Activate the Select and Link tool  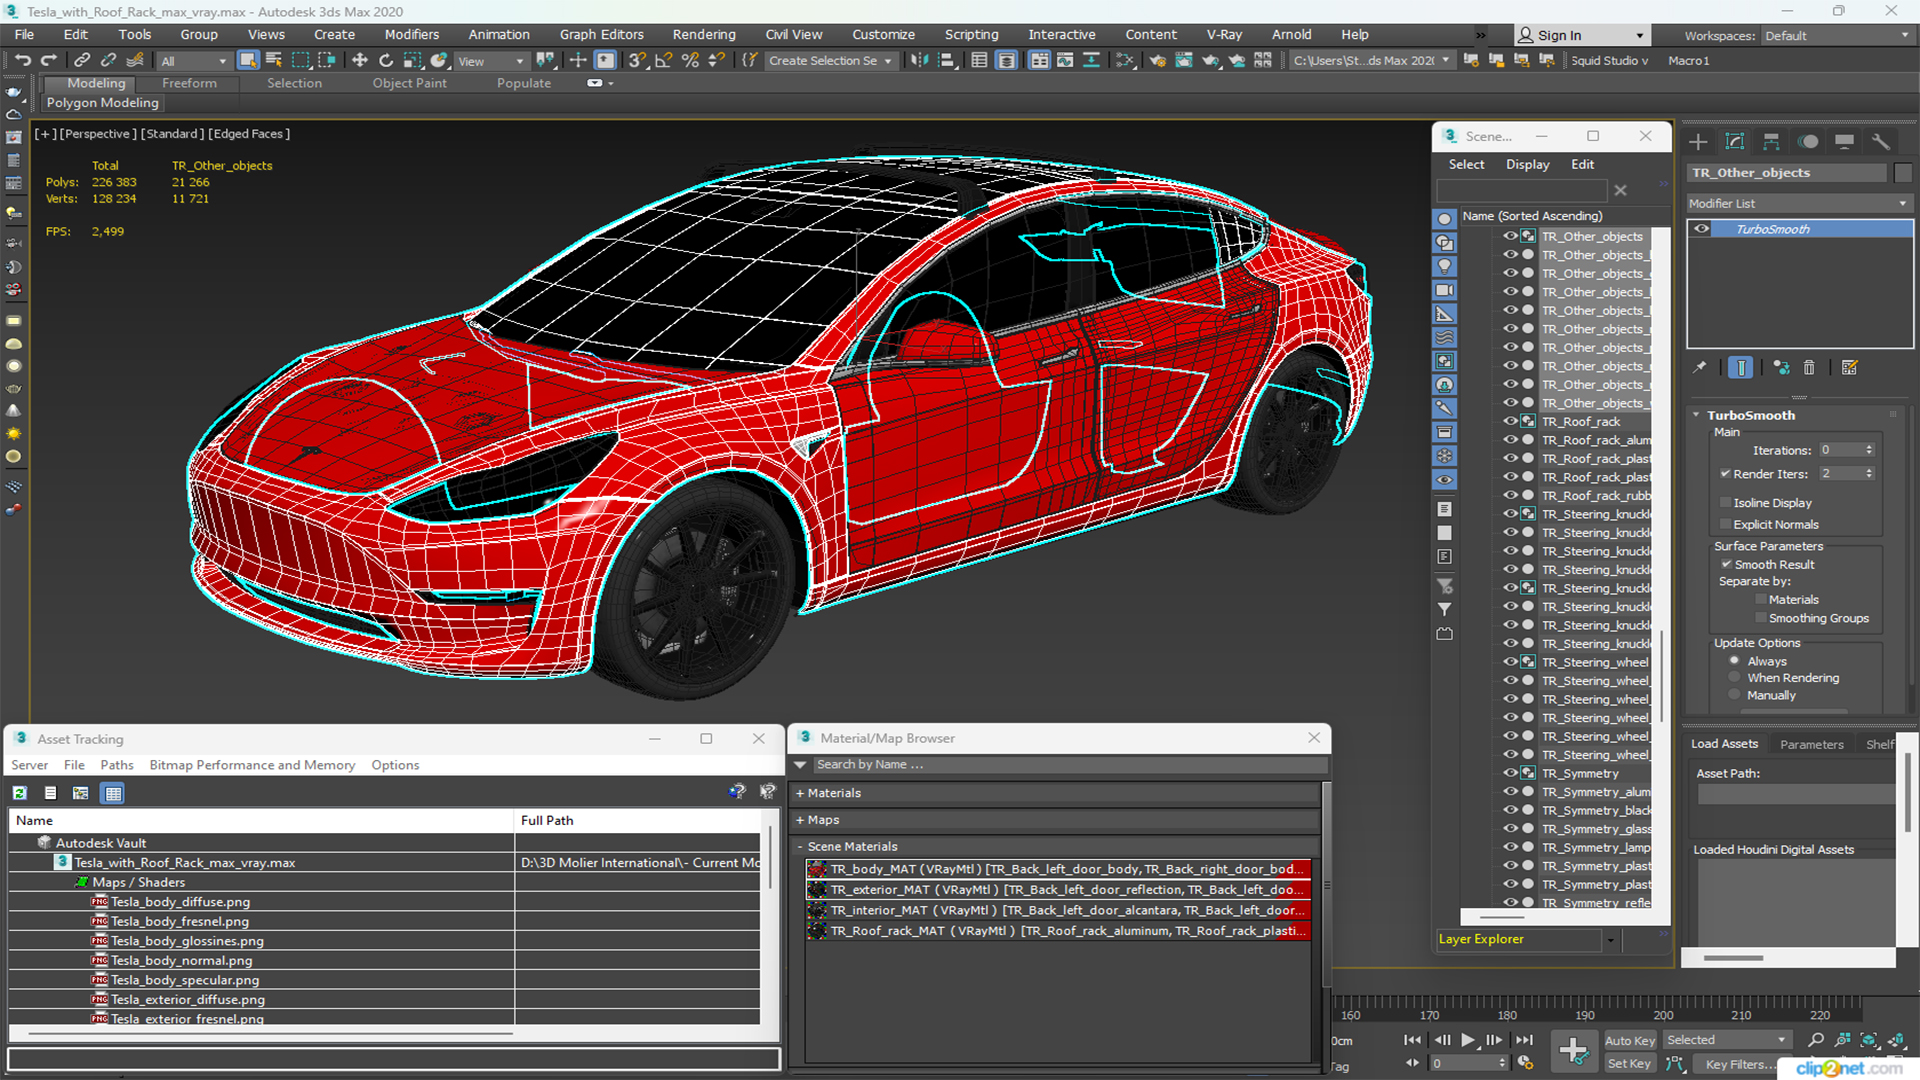[x=82, y=61]
